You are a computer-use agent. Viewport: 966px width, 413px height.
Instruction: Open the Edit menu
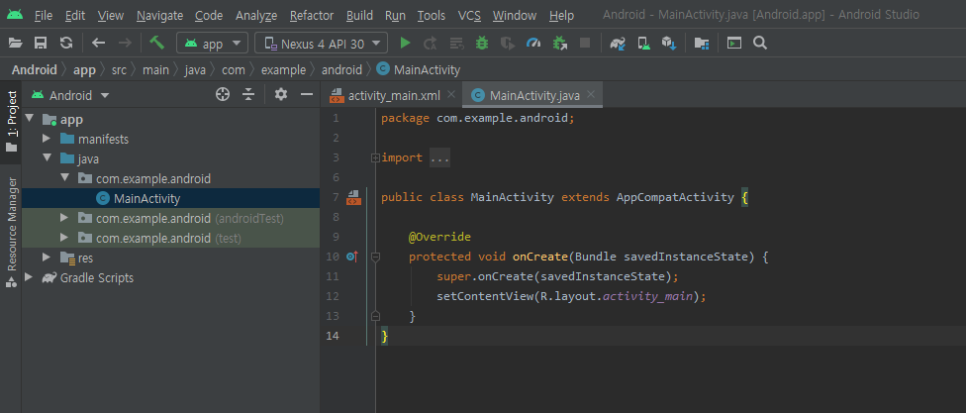click(x=75, y=15)
